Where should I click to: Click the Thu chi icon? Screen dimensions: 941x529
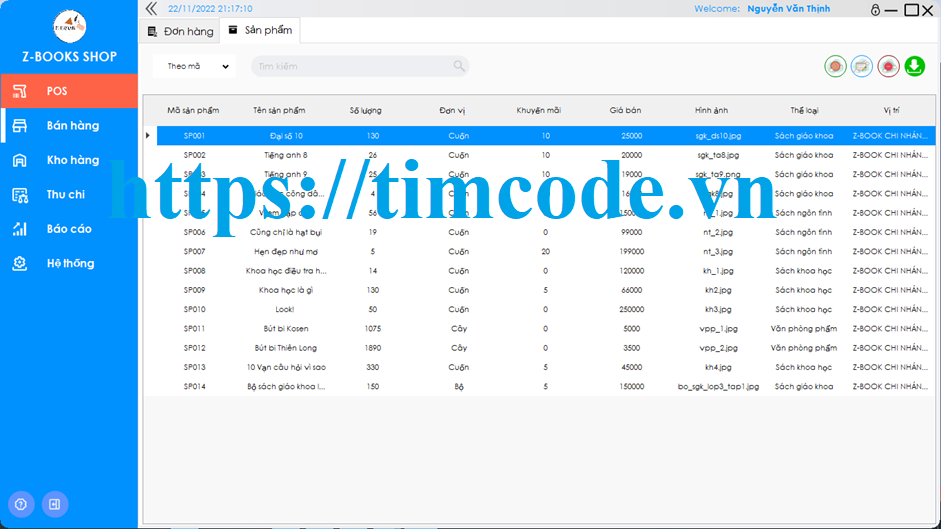20,195
